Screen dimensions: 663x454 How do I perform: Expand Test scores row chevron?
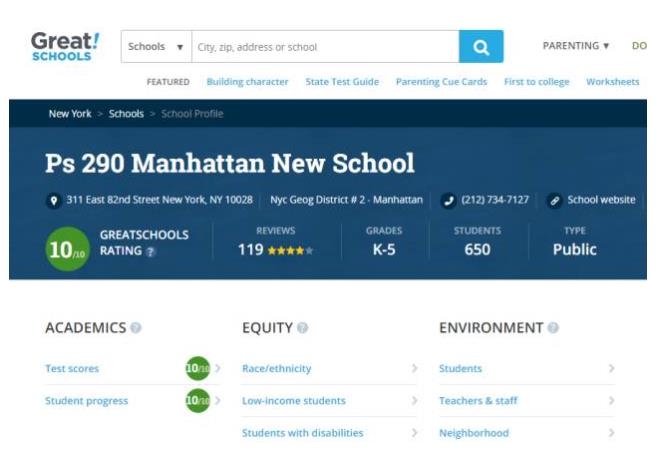[x=217, y=368]
